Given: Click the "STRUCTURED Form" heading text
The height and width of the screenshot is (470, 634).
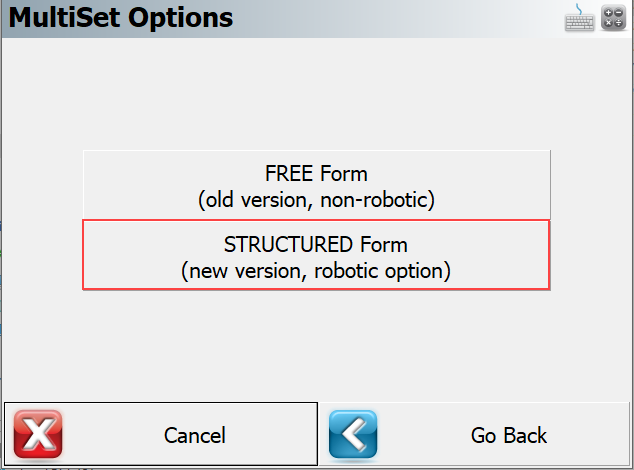Looking at the screenshot, I should (x=316, y=245).
